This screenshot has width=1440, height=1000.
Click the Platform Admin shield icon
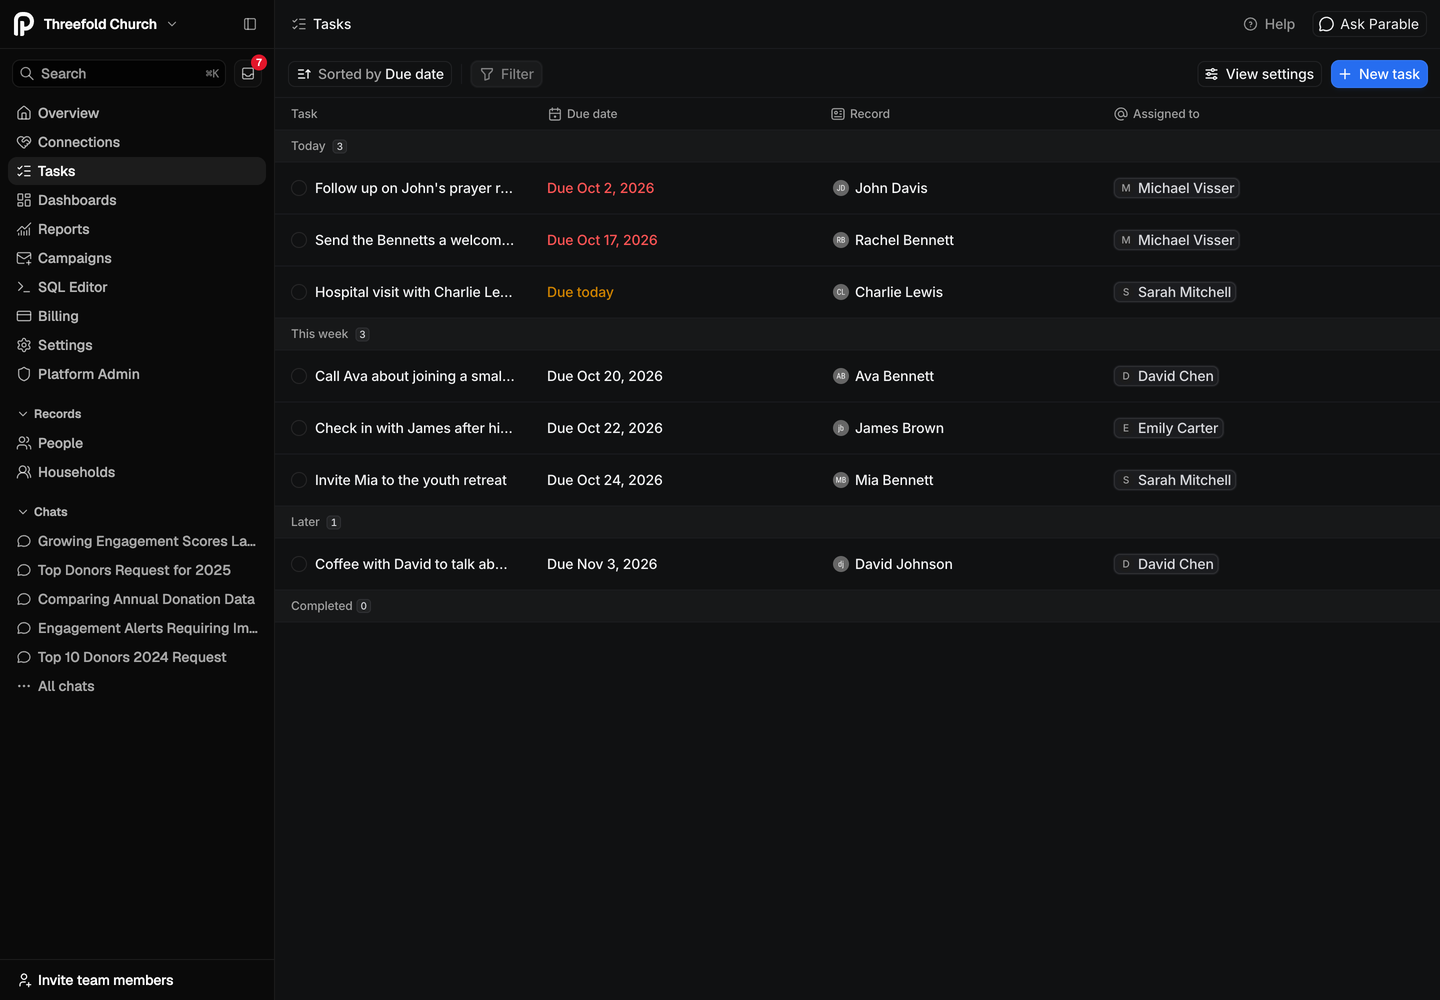(x=24, y=374)
